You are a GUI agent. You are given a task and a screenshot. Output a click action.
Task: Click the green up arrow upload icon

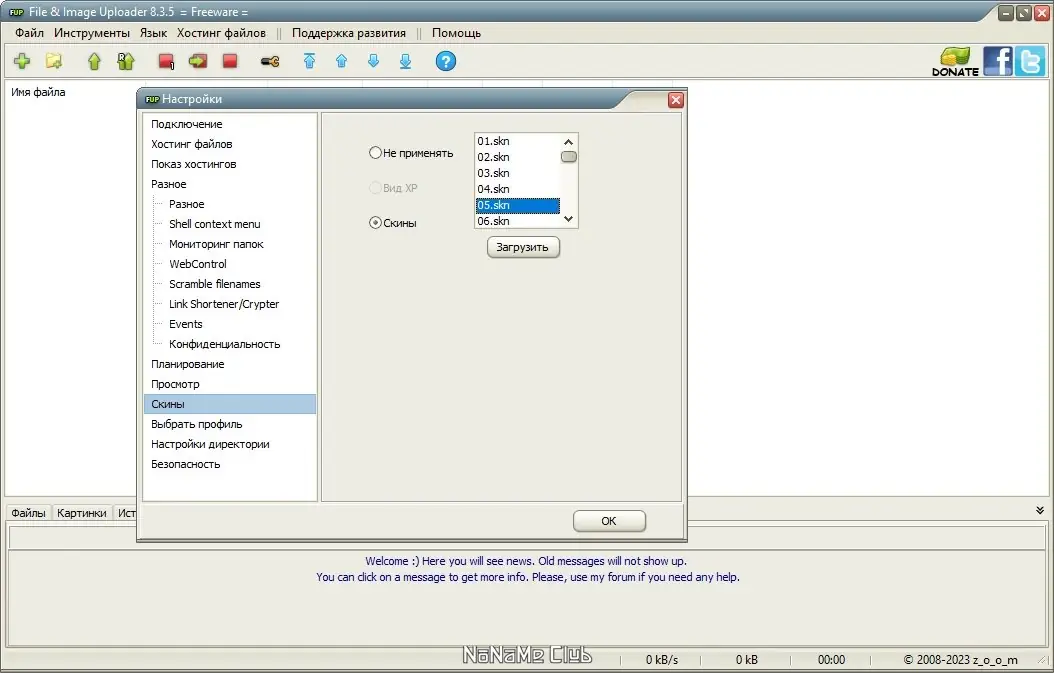94,61
